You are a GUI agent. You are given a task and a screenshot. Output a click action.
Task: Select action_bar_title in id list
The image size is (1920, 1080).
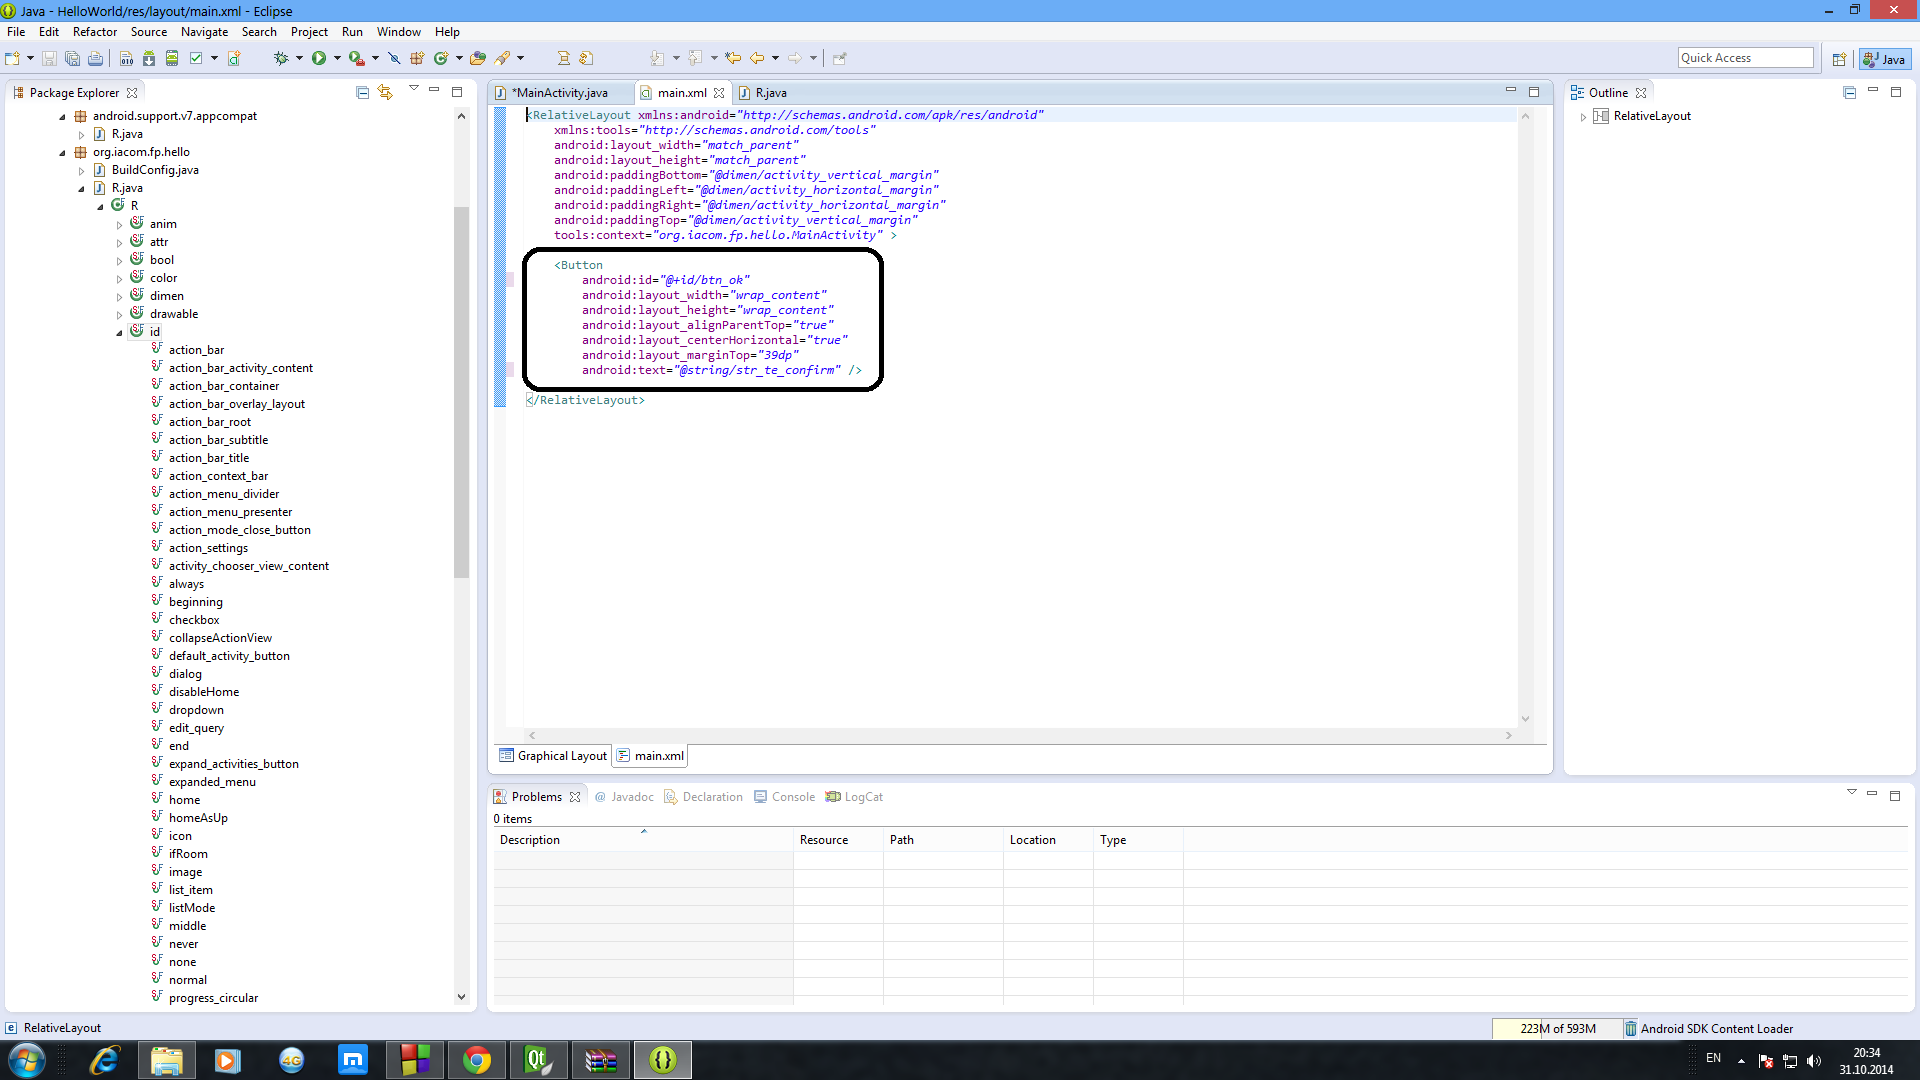209,458
